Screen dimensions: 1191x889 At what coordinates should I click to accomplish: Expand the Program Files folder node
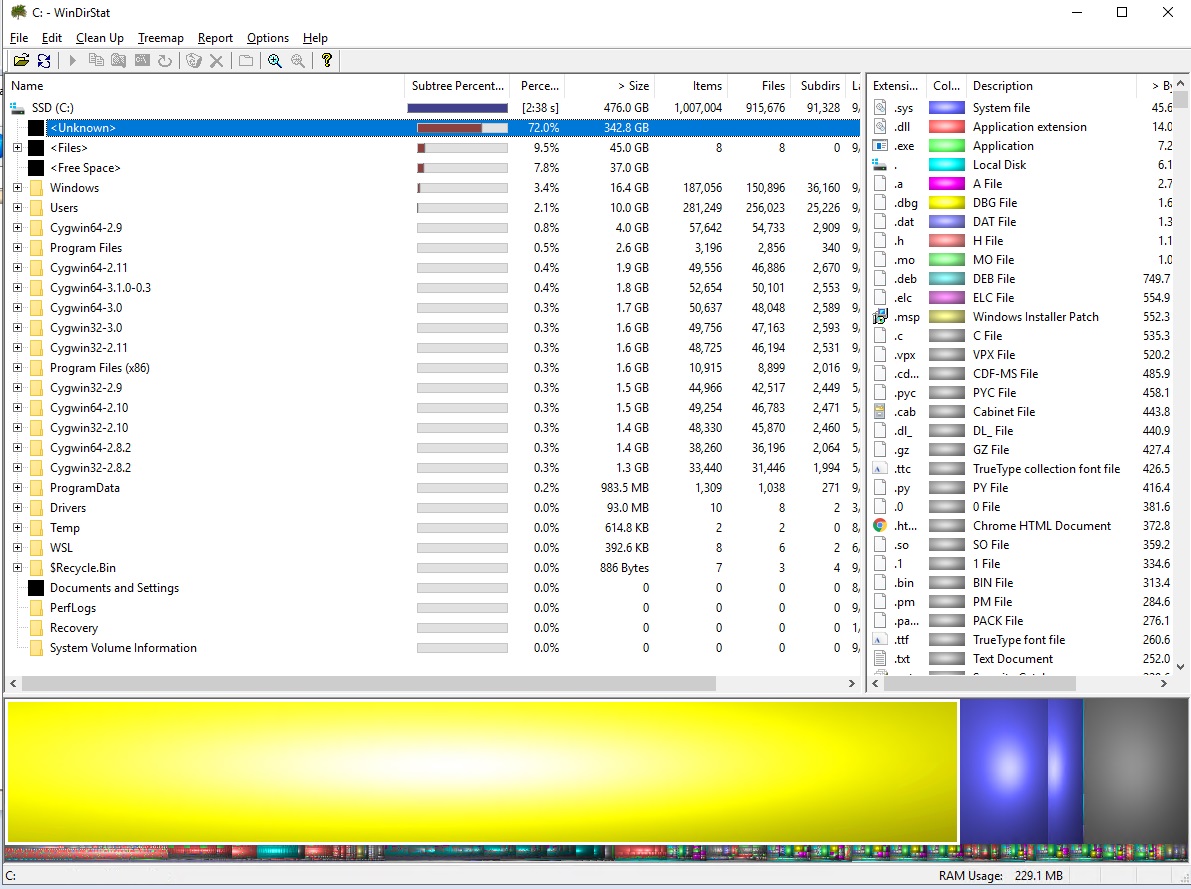(17, 248)
